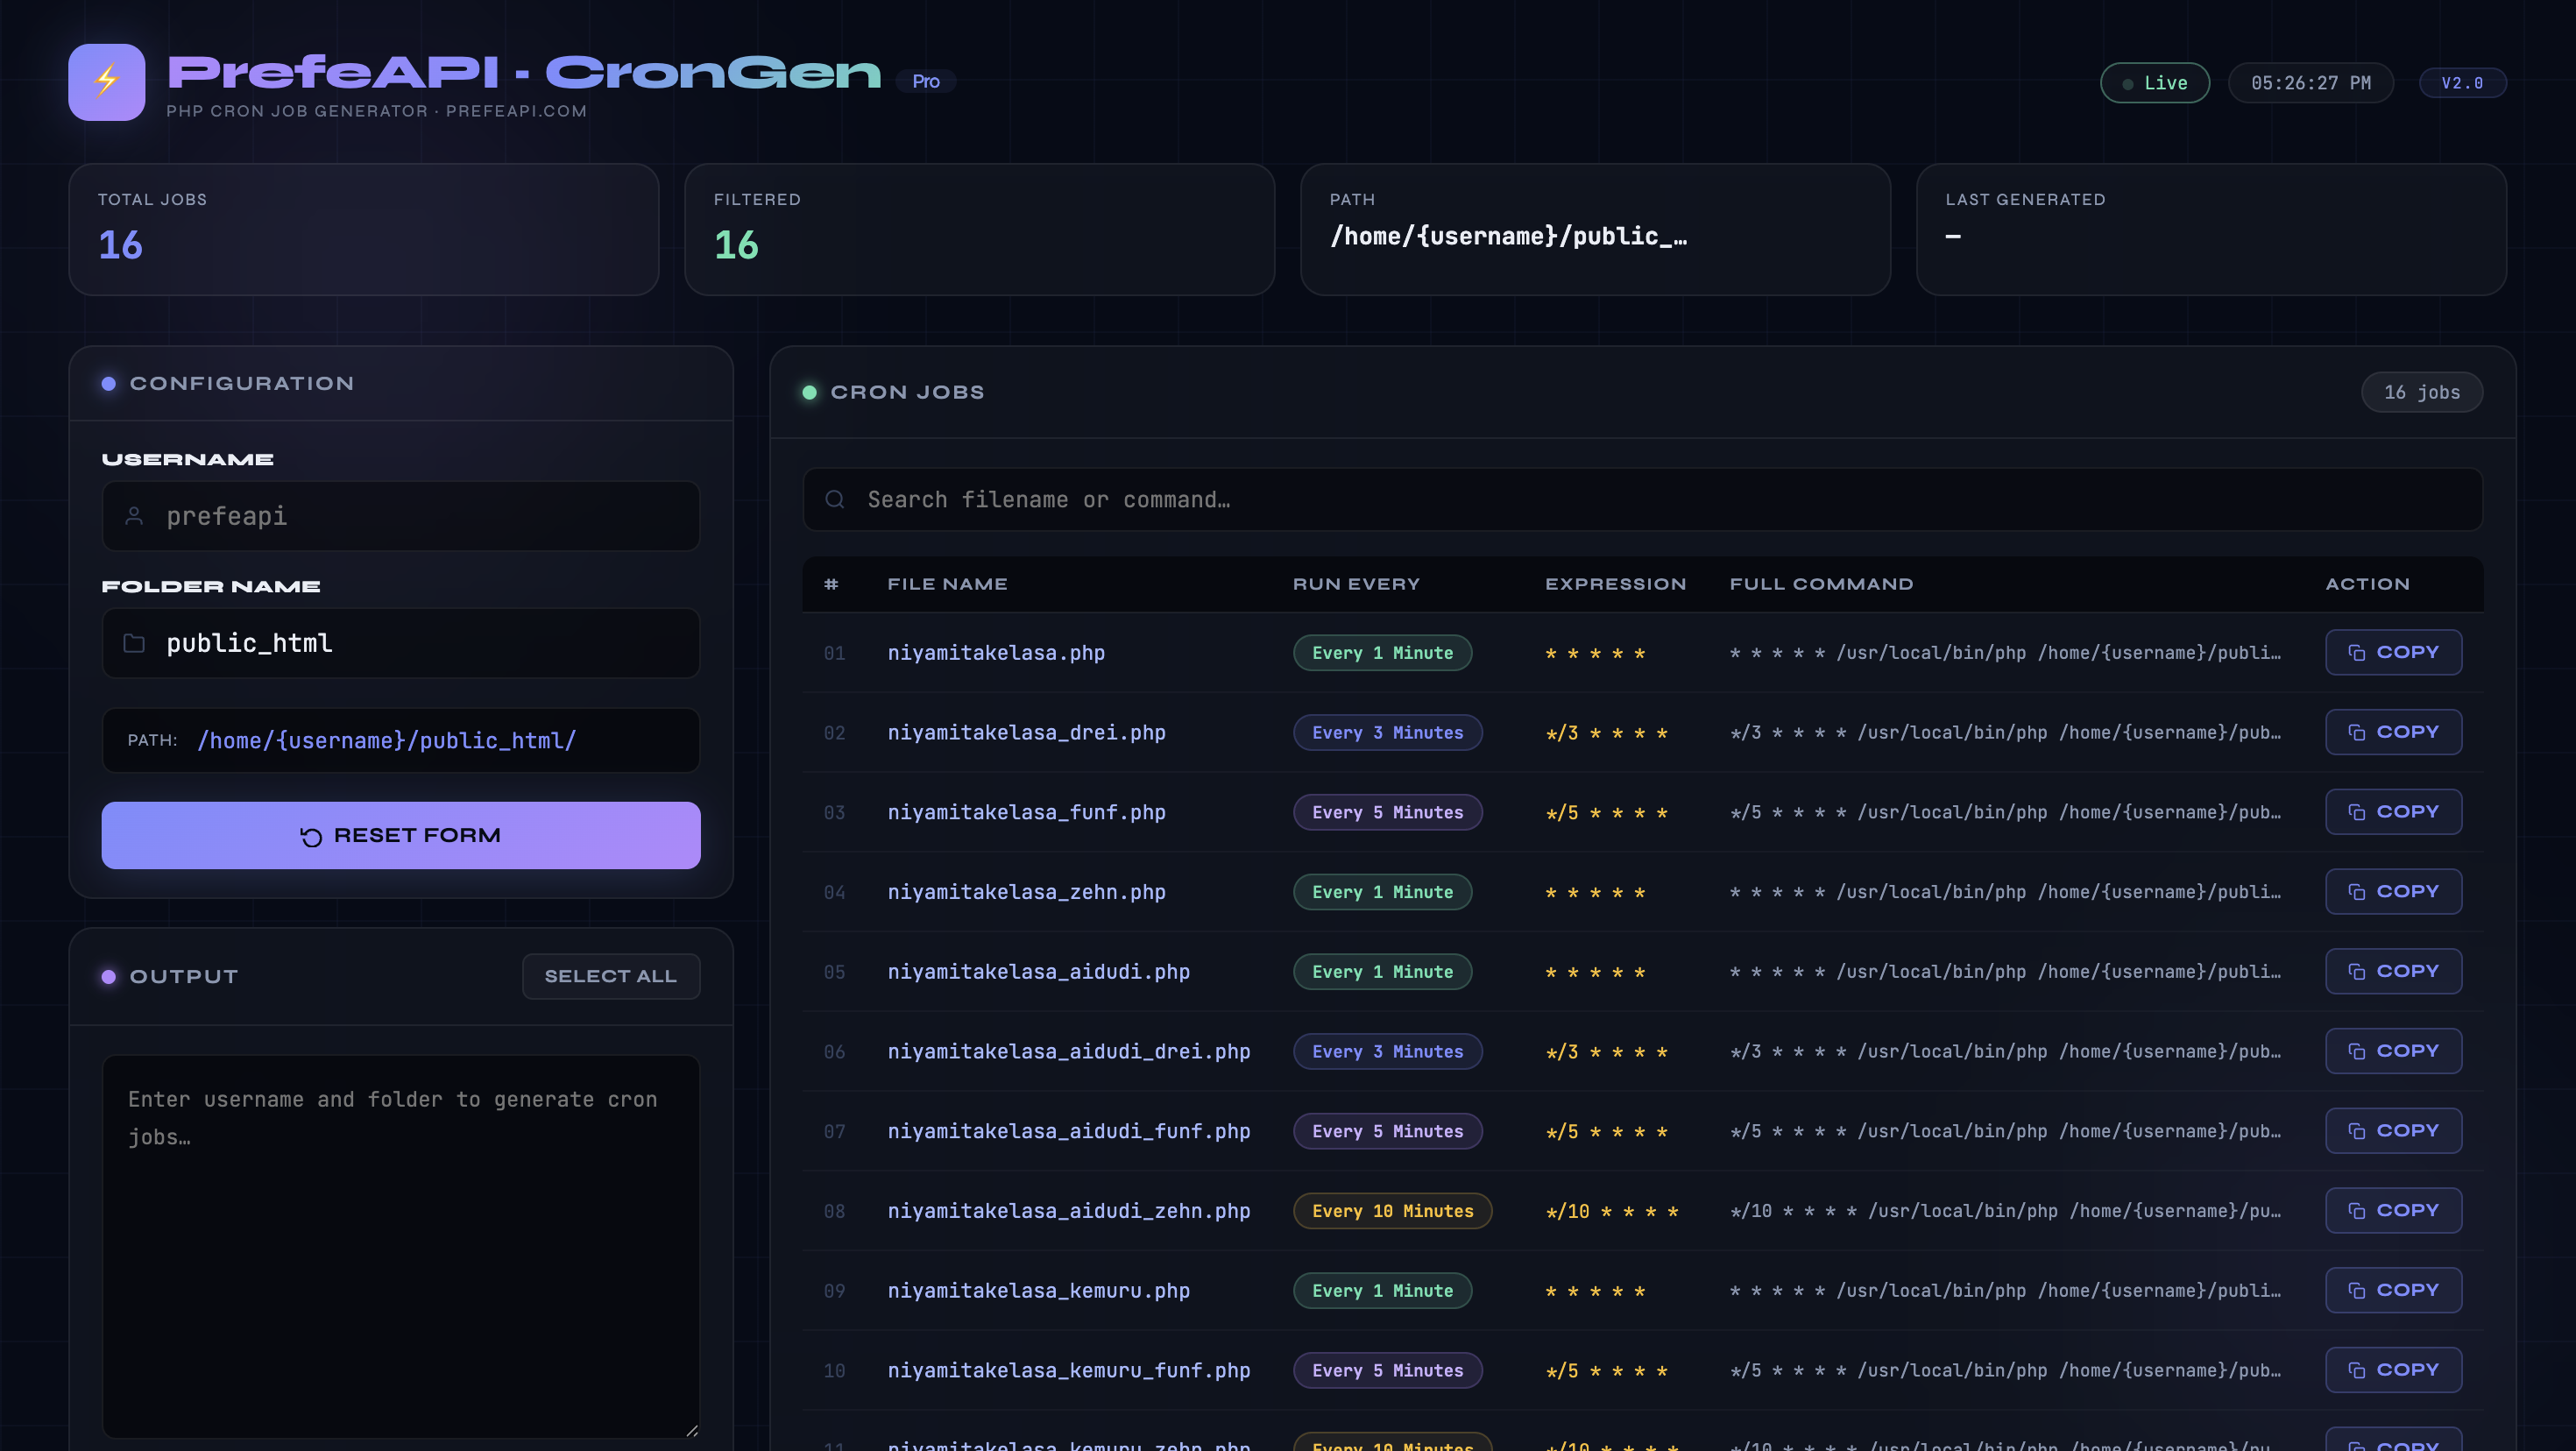Click copy icon for niyamitakelasa.php row
Screen dimensions: 2576x1451
point(2356,653)
